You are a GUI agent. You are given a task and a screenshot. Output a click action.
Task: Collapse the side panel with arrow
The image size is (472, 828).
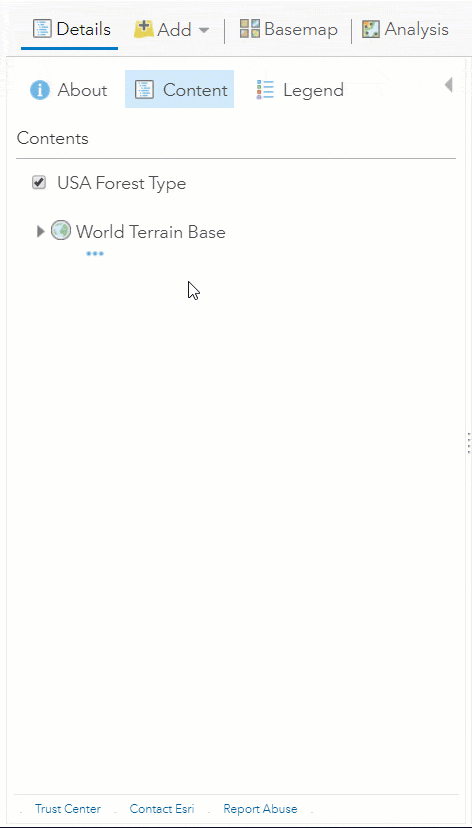coord(449,85)
